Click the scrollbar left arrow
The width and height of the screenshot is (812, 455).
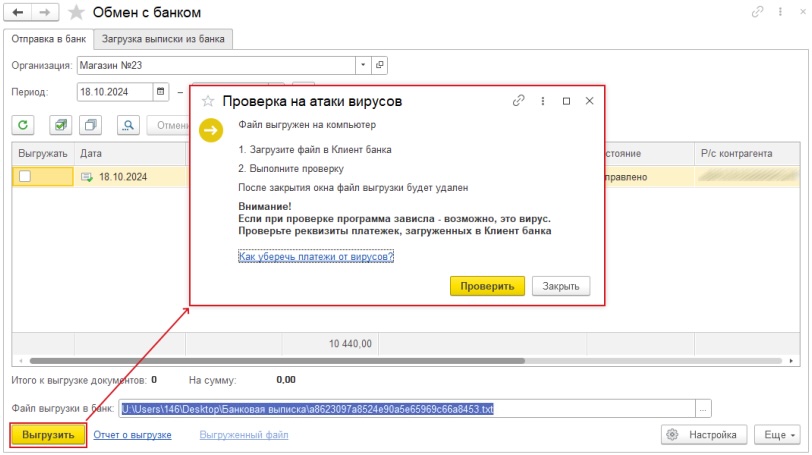[21, 361]
